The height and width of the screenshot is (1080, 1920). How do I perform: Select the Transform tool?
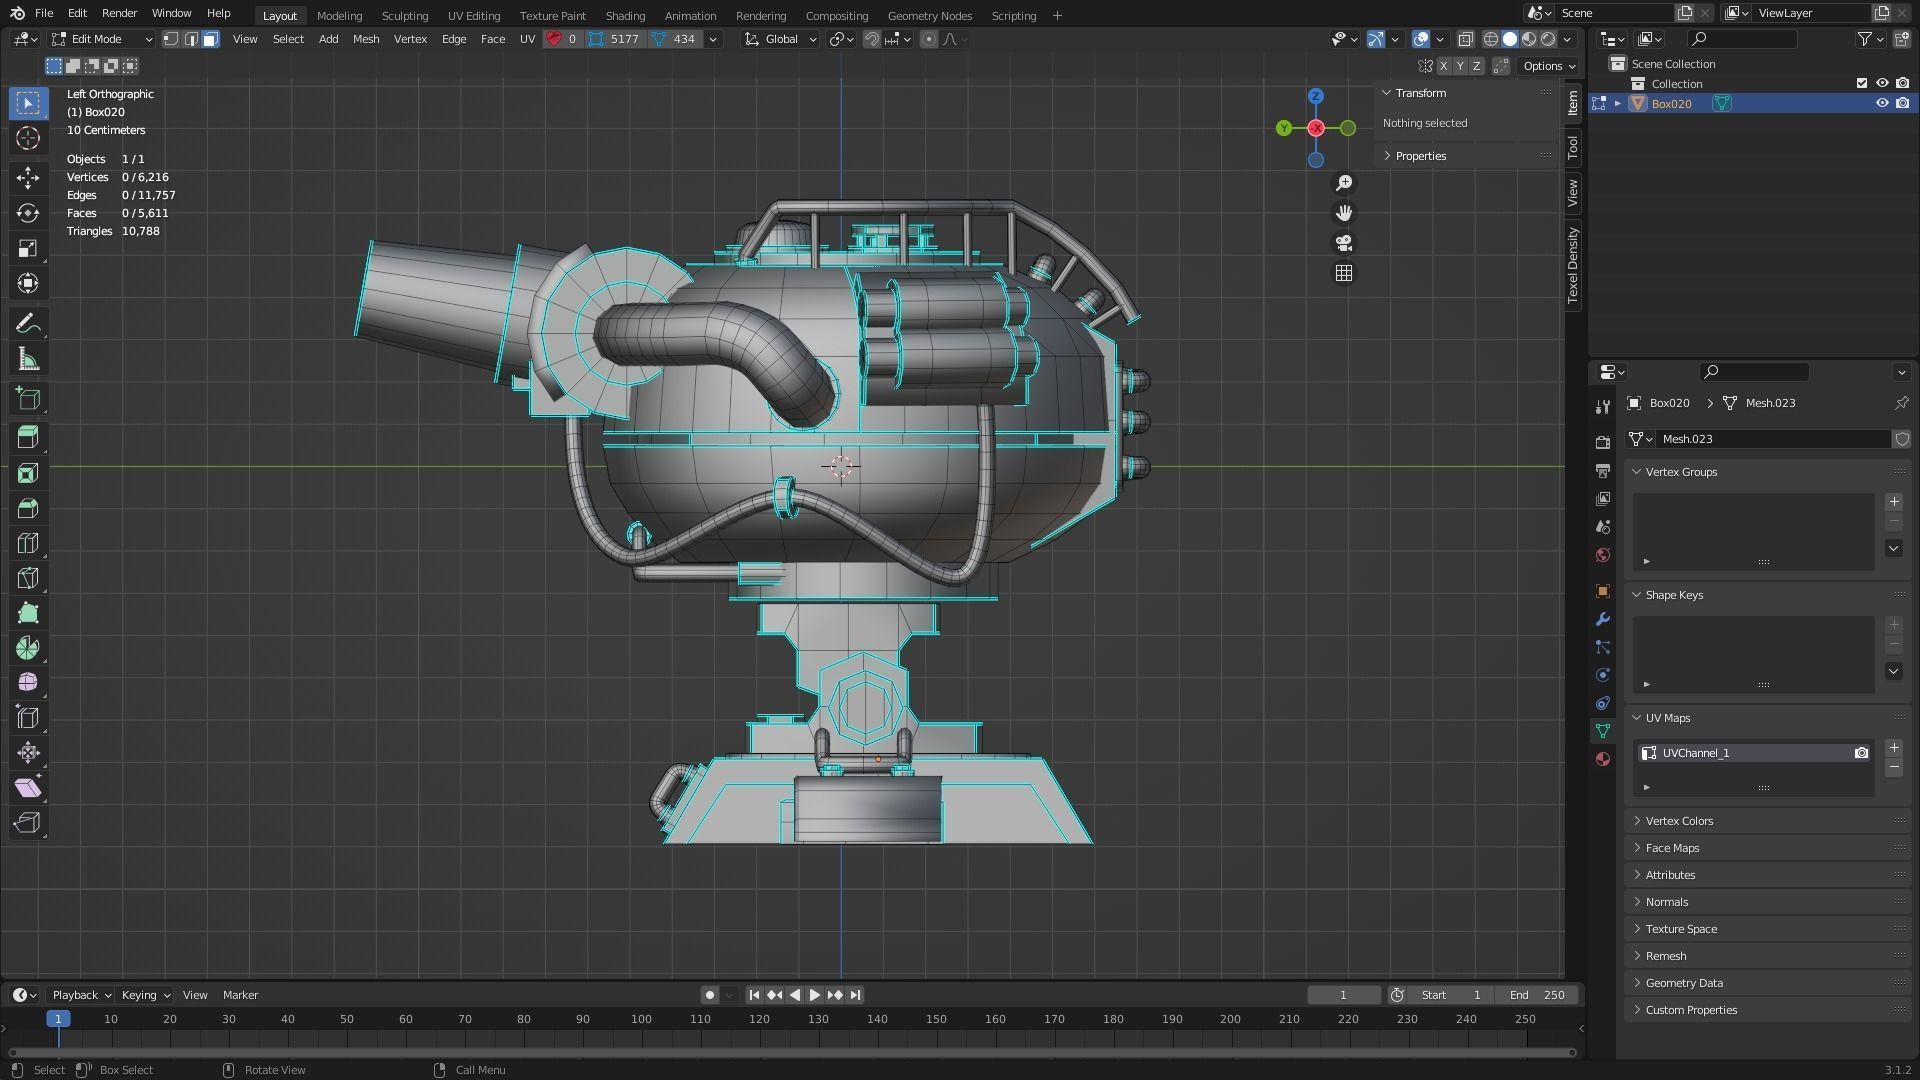coord(28,283)
